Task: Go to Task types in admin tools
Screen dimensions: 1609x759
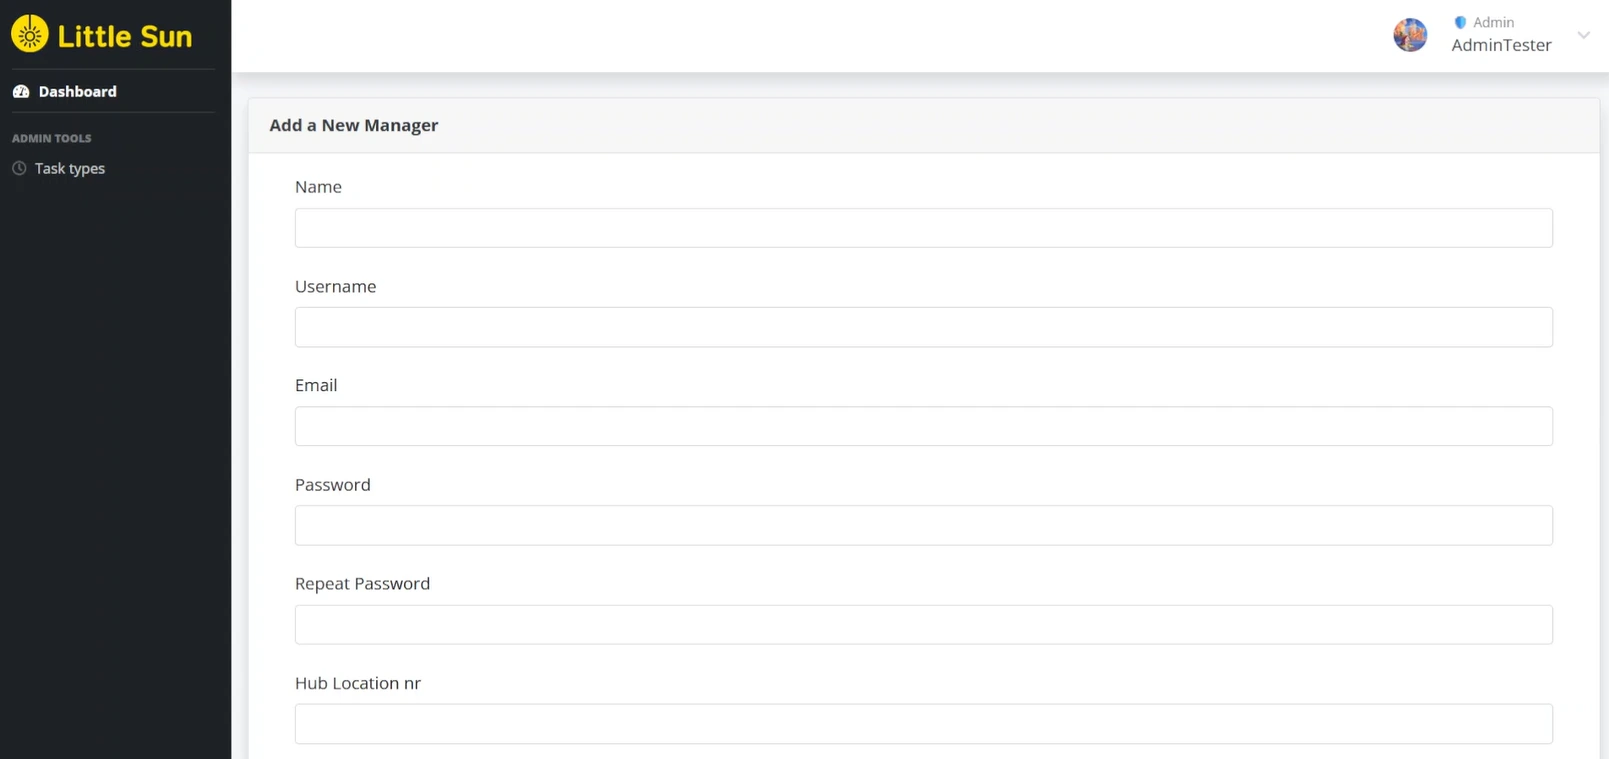Action: pos(69,169)
